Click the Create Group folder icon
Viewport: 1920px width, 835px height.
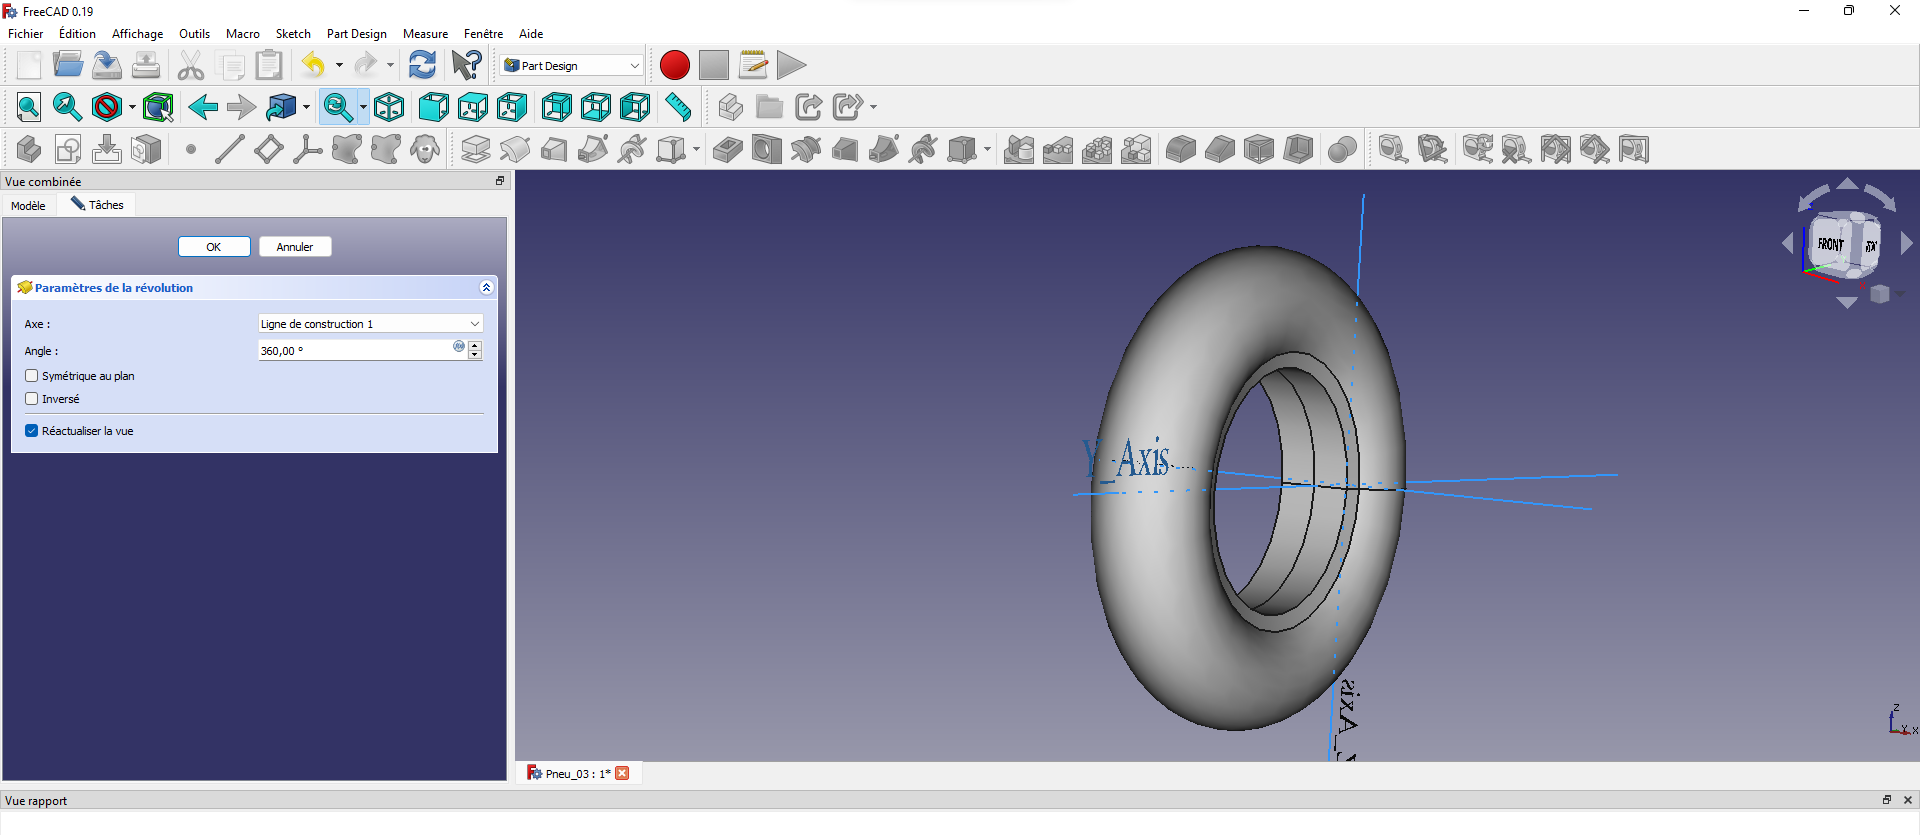(769, 107)
